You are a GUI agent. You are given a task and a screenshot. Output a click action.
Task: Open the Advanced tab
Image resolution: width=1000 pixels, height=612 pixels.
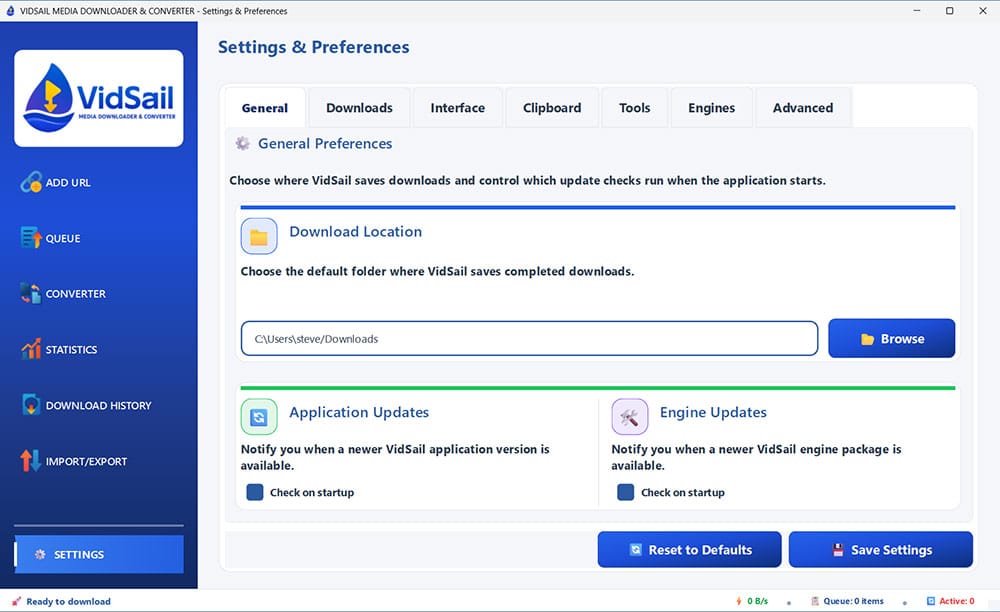tap(803, 108)
